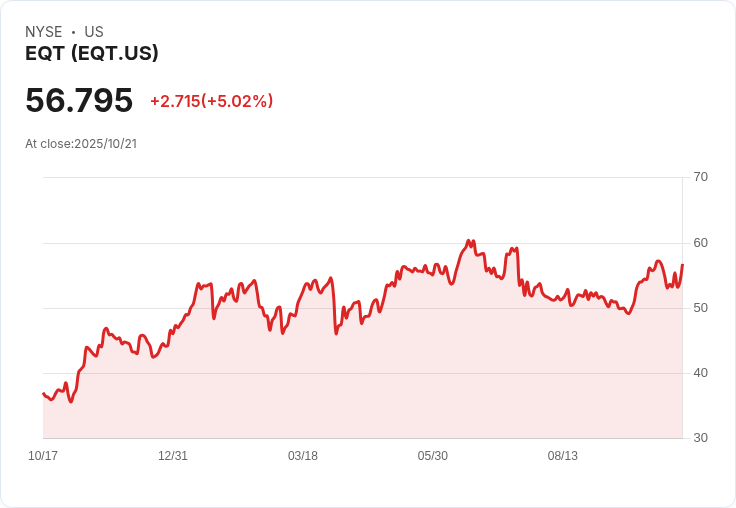Open the EQT (EQT.US) stock title

click(92, 54)
